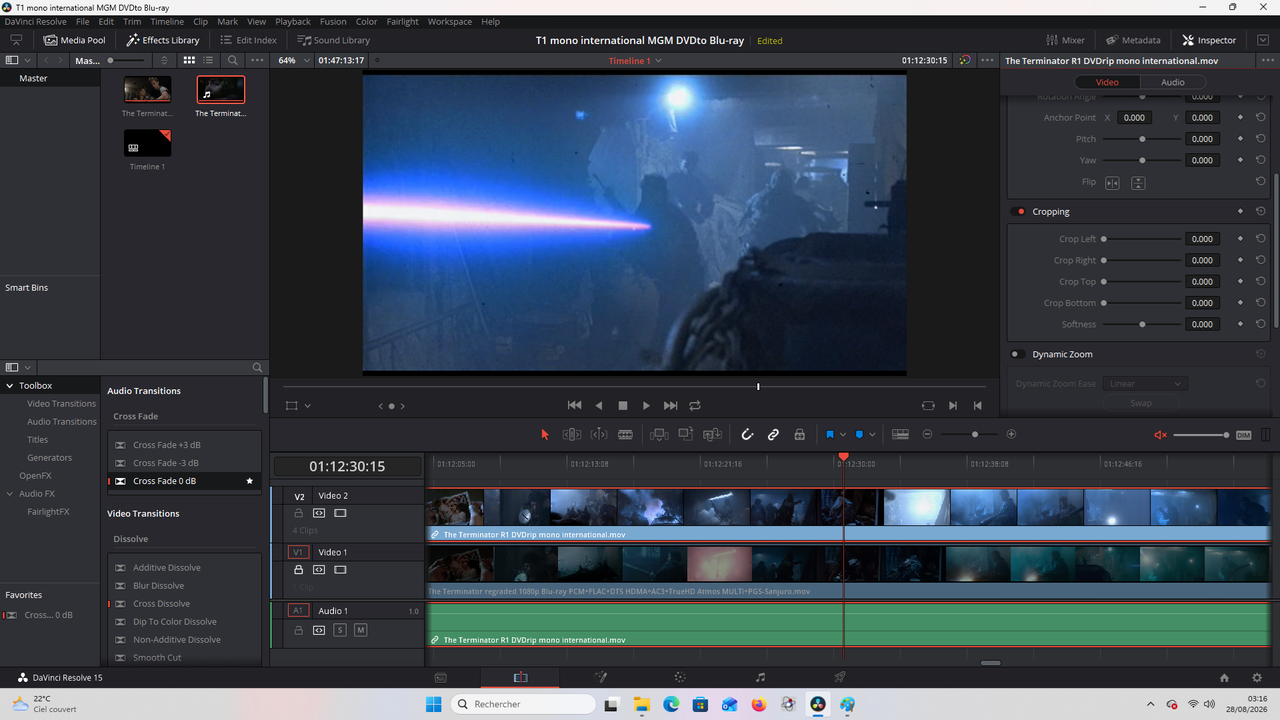Adjust the Crop Left slider
Viewport: 1280px width, 720px height.
pyautogui.click(x=1141, y=239)
